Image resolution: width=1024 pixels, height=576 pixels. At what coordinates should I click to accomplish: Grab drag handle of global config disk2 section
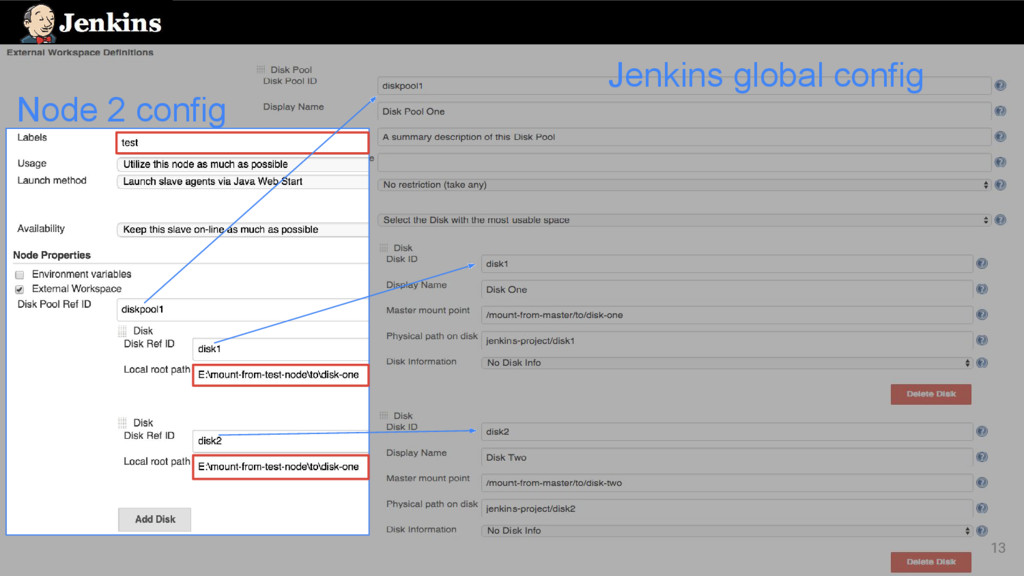(384, 415)
